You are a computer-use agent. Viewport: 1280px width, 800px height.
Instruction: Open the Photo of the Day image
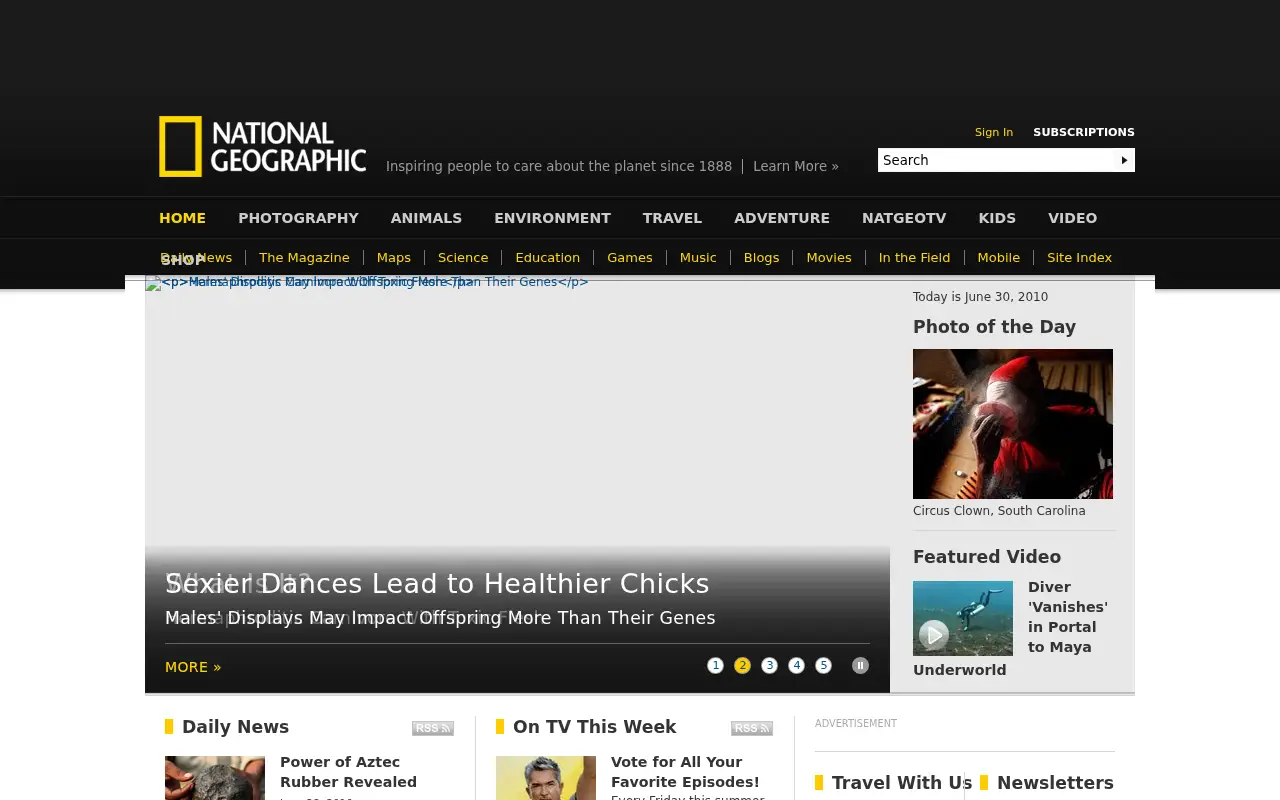click(x=1013, y=424)
